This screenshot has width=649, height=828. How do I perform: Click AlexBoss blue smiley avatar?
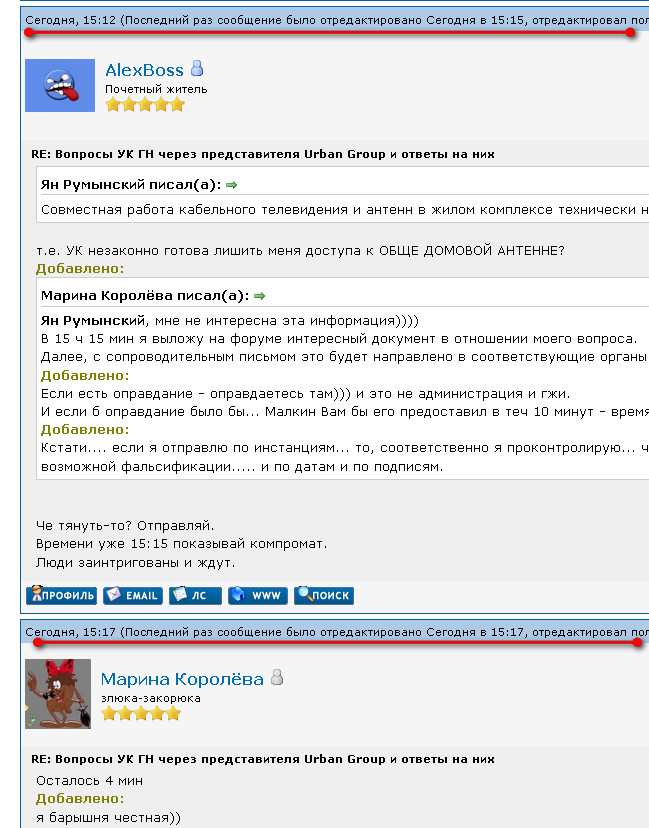coord(60,86)
